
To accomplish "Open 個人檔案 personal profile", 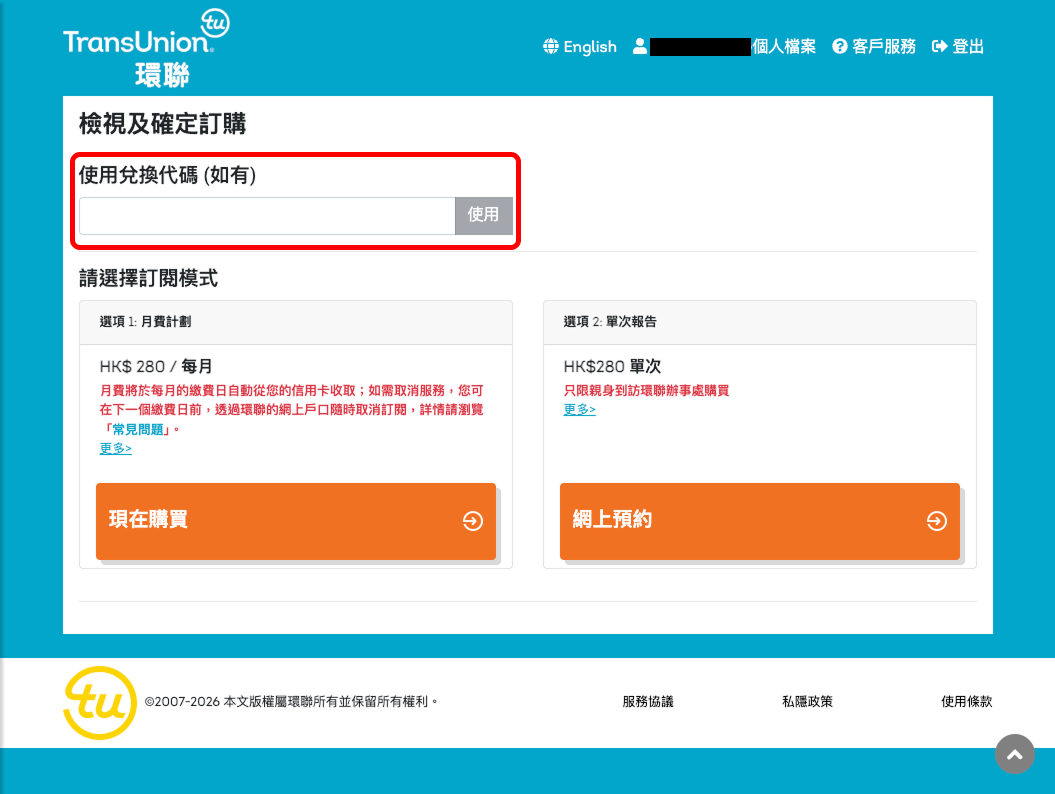I will point(784,46).
